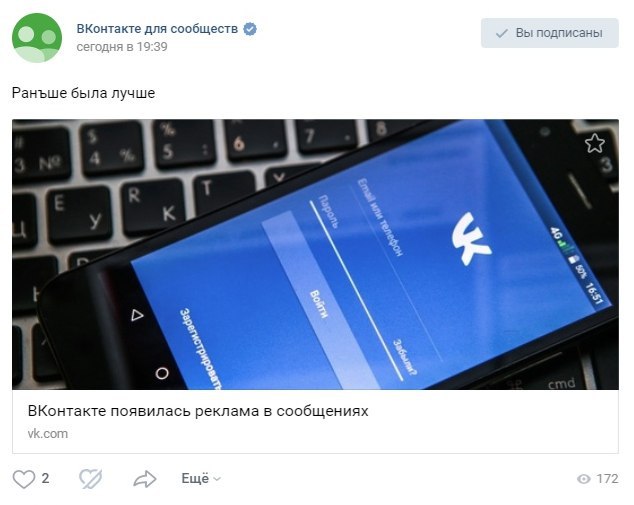Click the white link snippet footer area
The width and height of the screenshot is (634, 505).
pos(315,421)
